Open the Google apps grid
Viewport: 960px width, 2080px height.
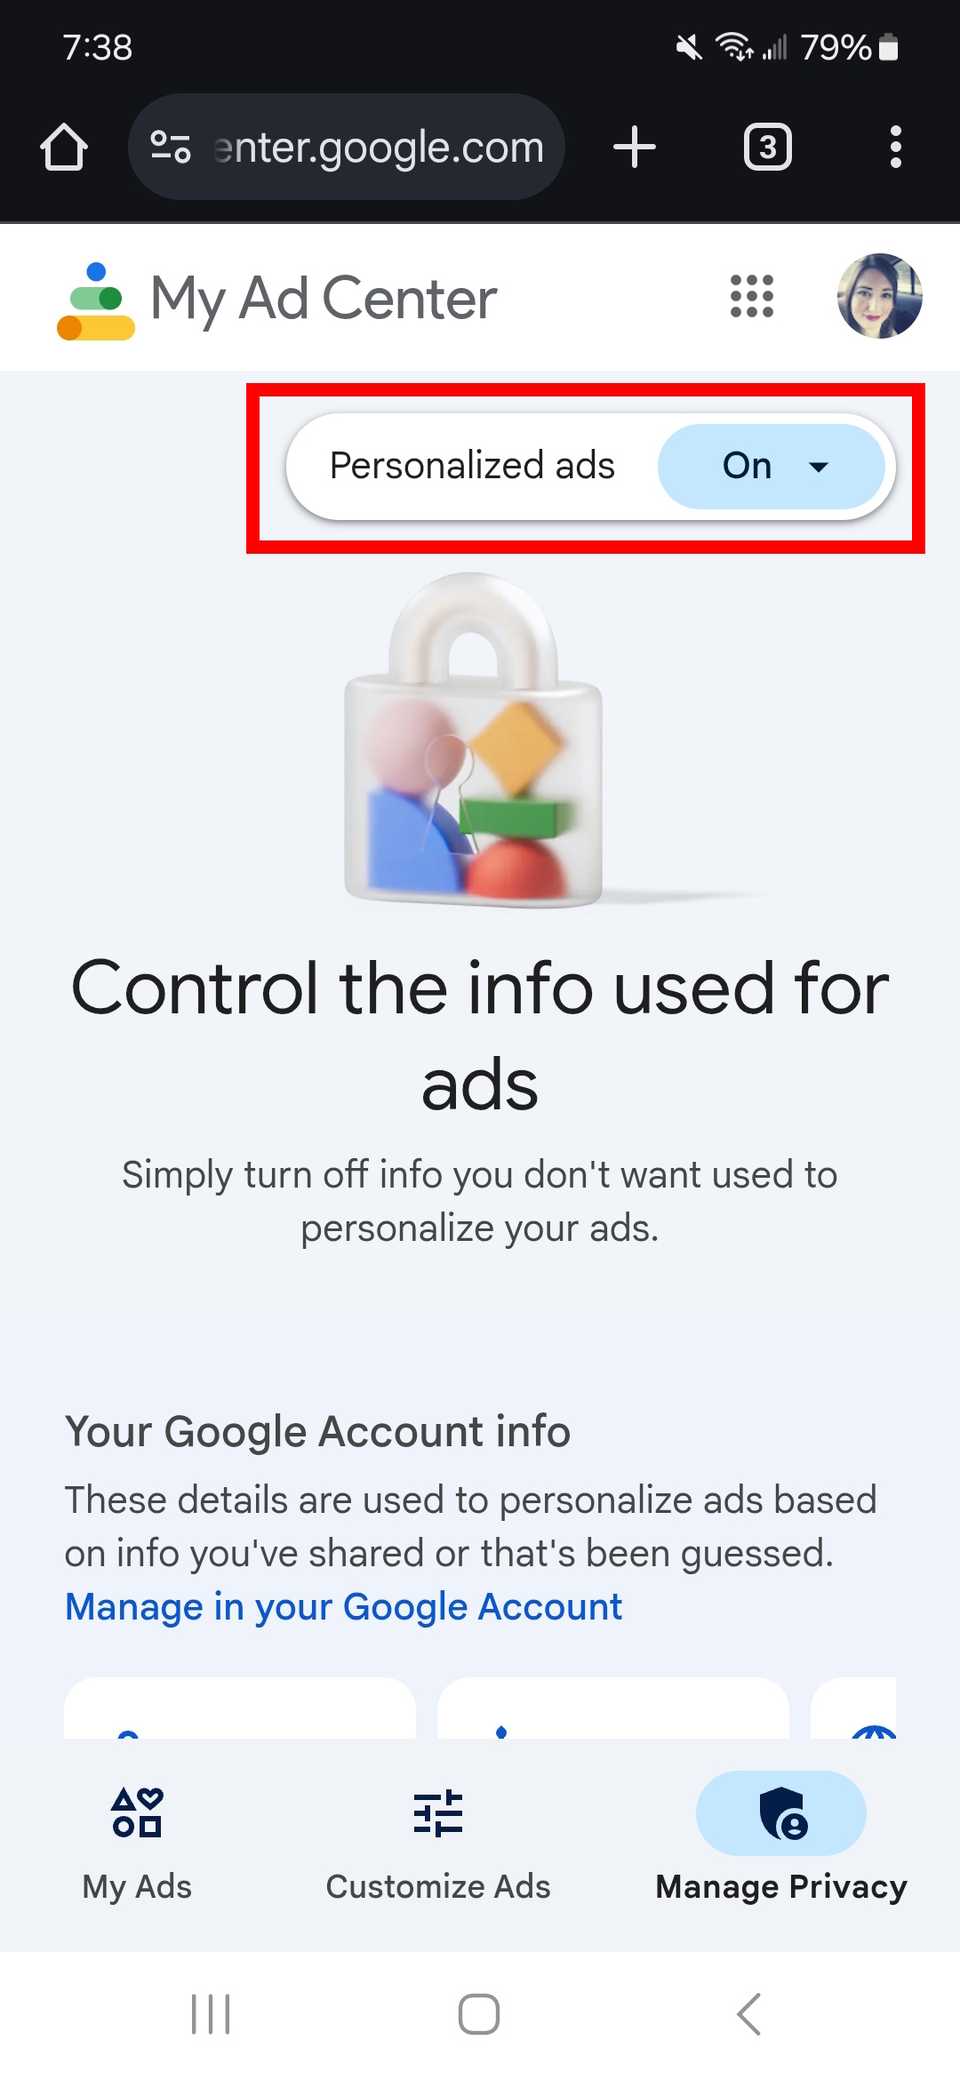(x=752, y=296)
